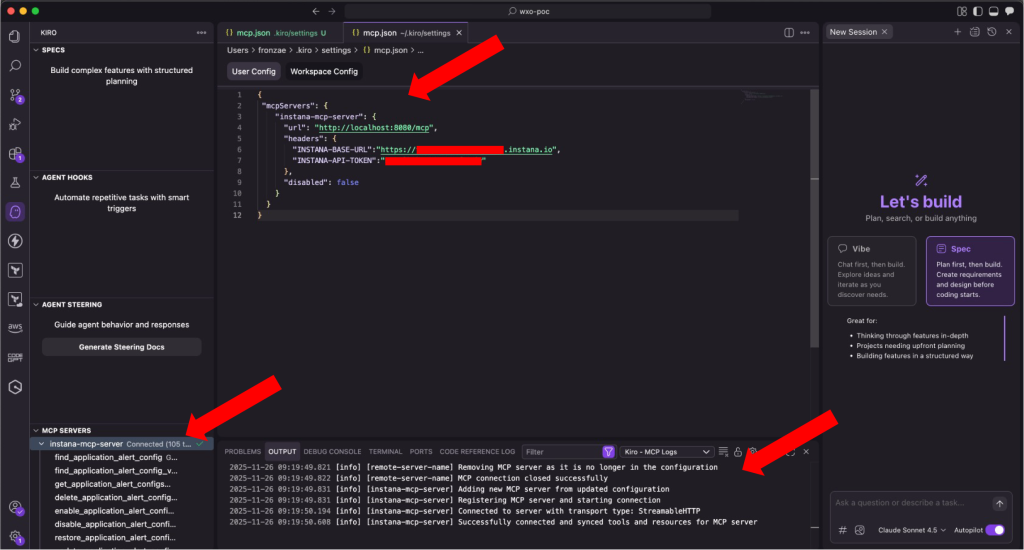Open the Claude Sonnet 4.5 model dropdown

(912, 530)
